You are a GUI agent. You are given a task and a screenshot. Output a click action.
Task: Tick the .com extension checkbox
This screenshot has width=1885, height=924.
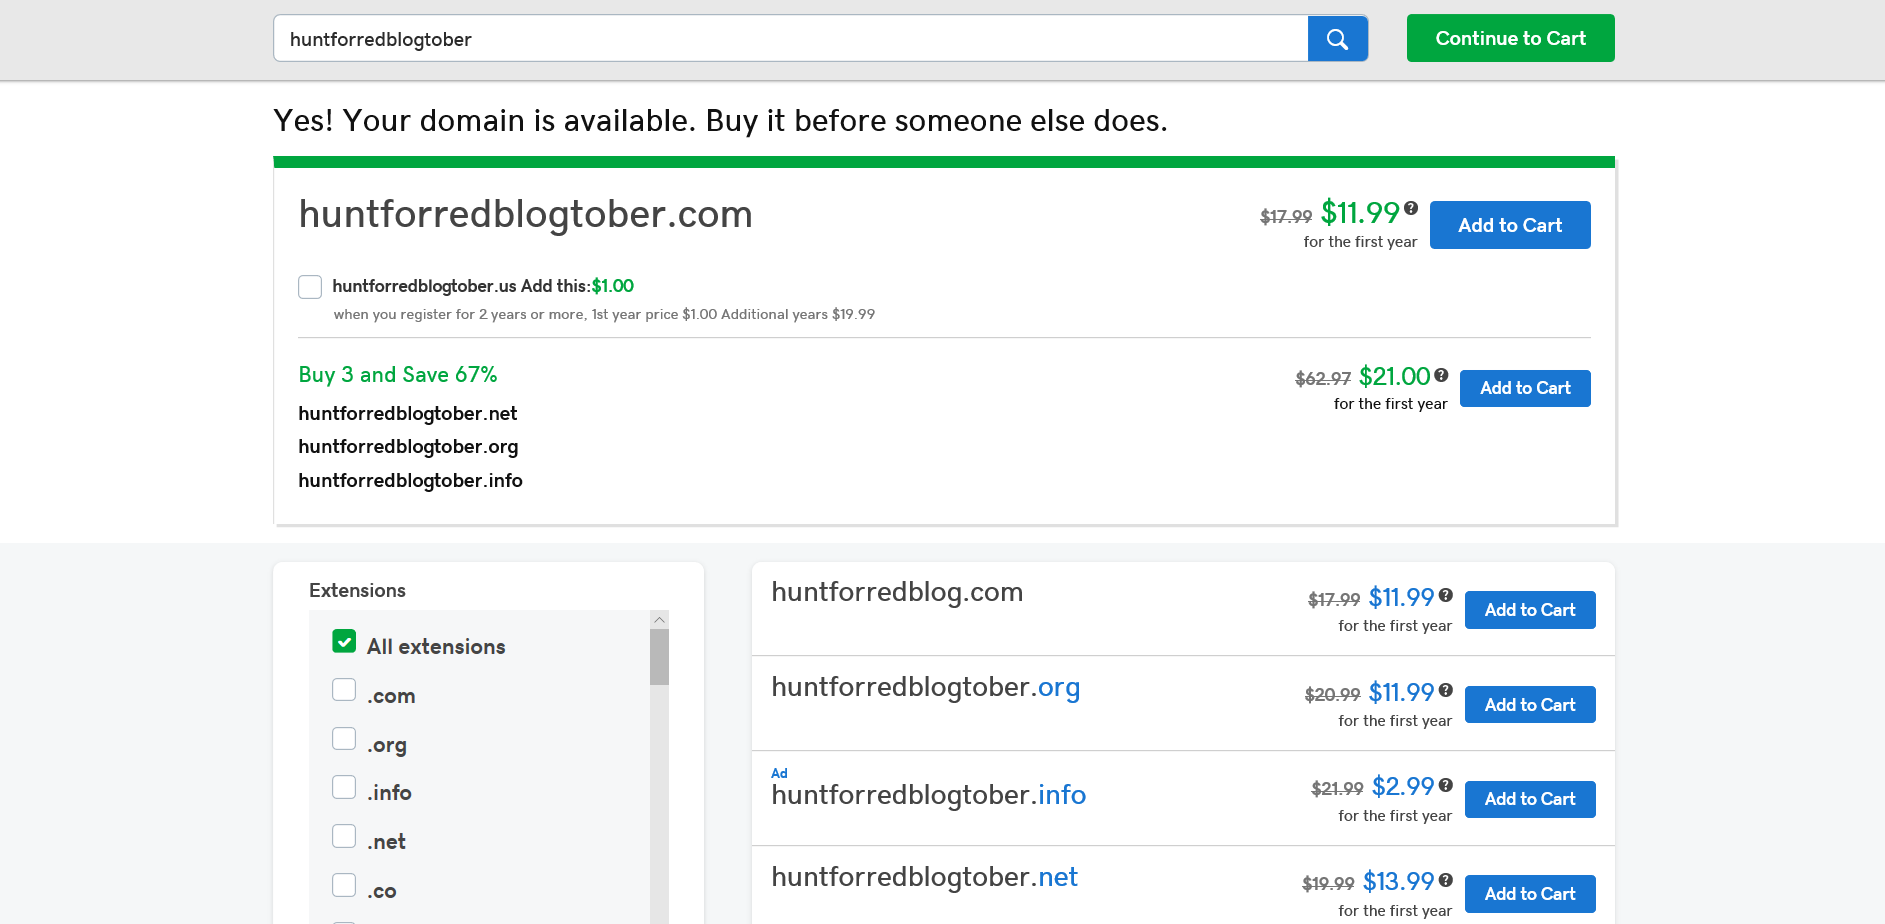coord(344,690)
